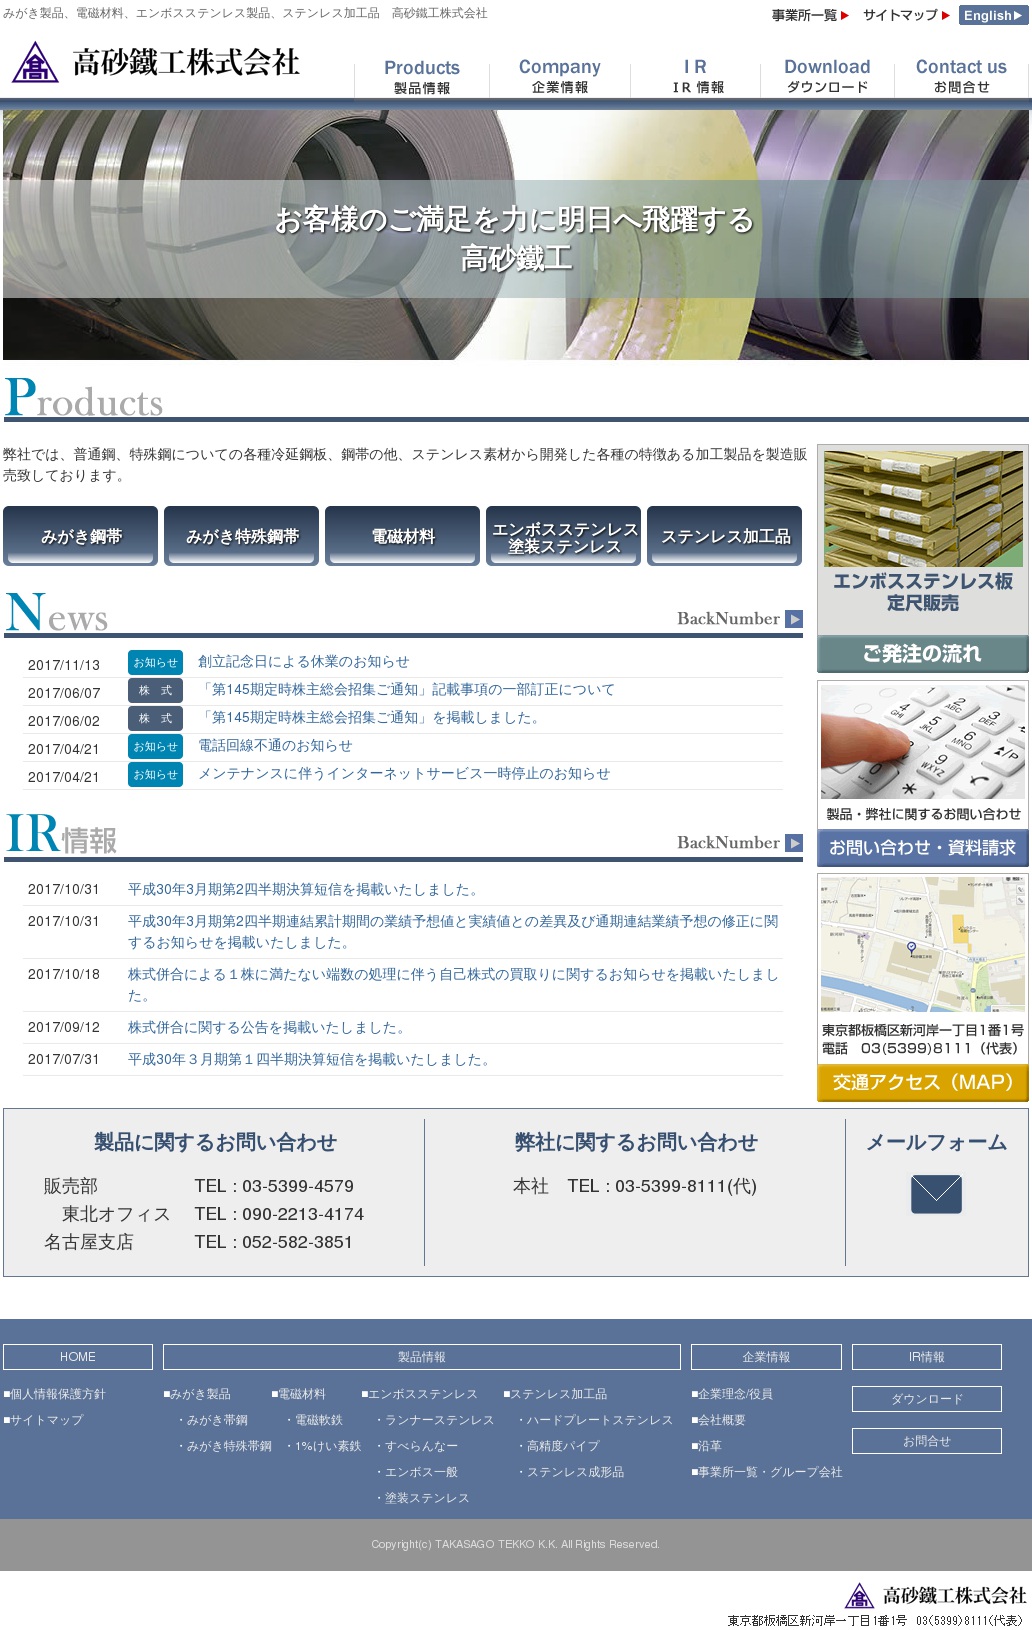Click the 株式 tag for 2017/06/07
The height and width of the screenshot is (1630, 1032).
pyautogui.click(x=155, y=691)
